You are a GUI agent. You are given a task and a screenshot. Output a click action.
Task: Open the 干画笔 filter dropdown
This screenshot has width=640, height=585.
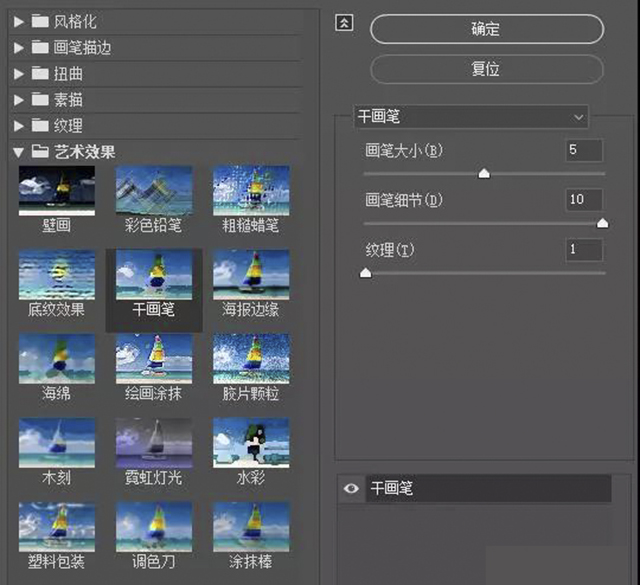click(471, 117)
